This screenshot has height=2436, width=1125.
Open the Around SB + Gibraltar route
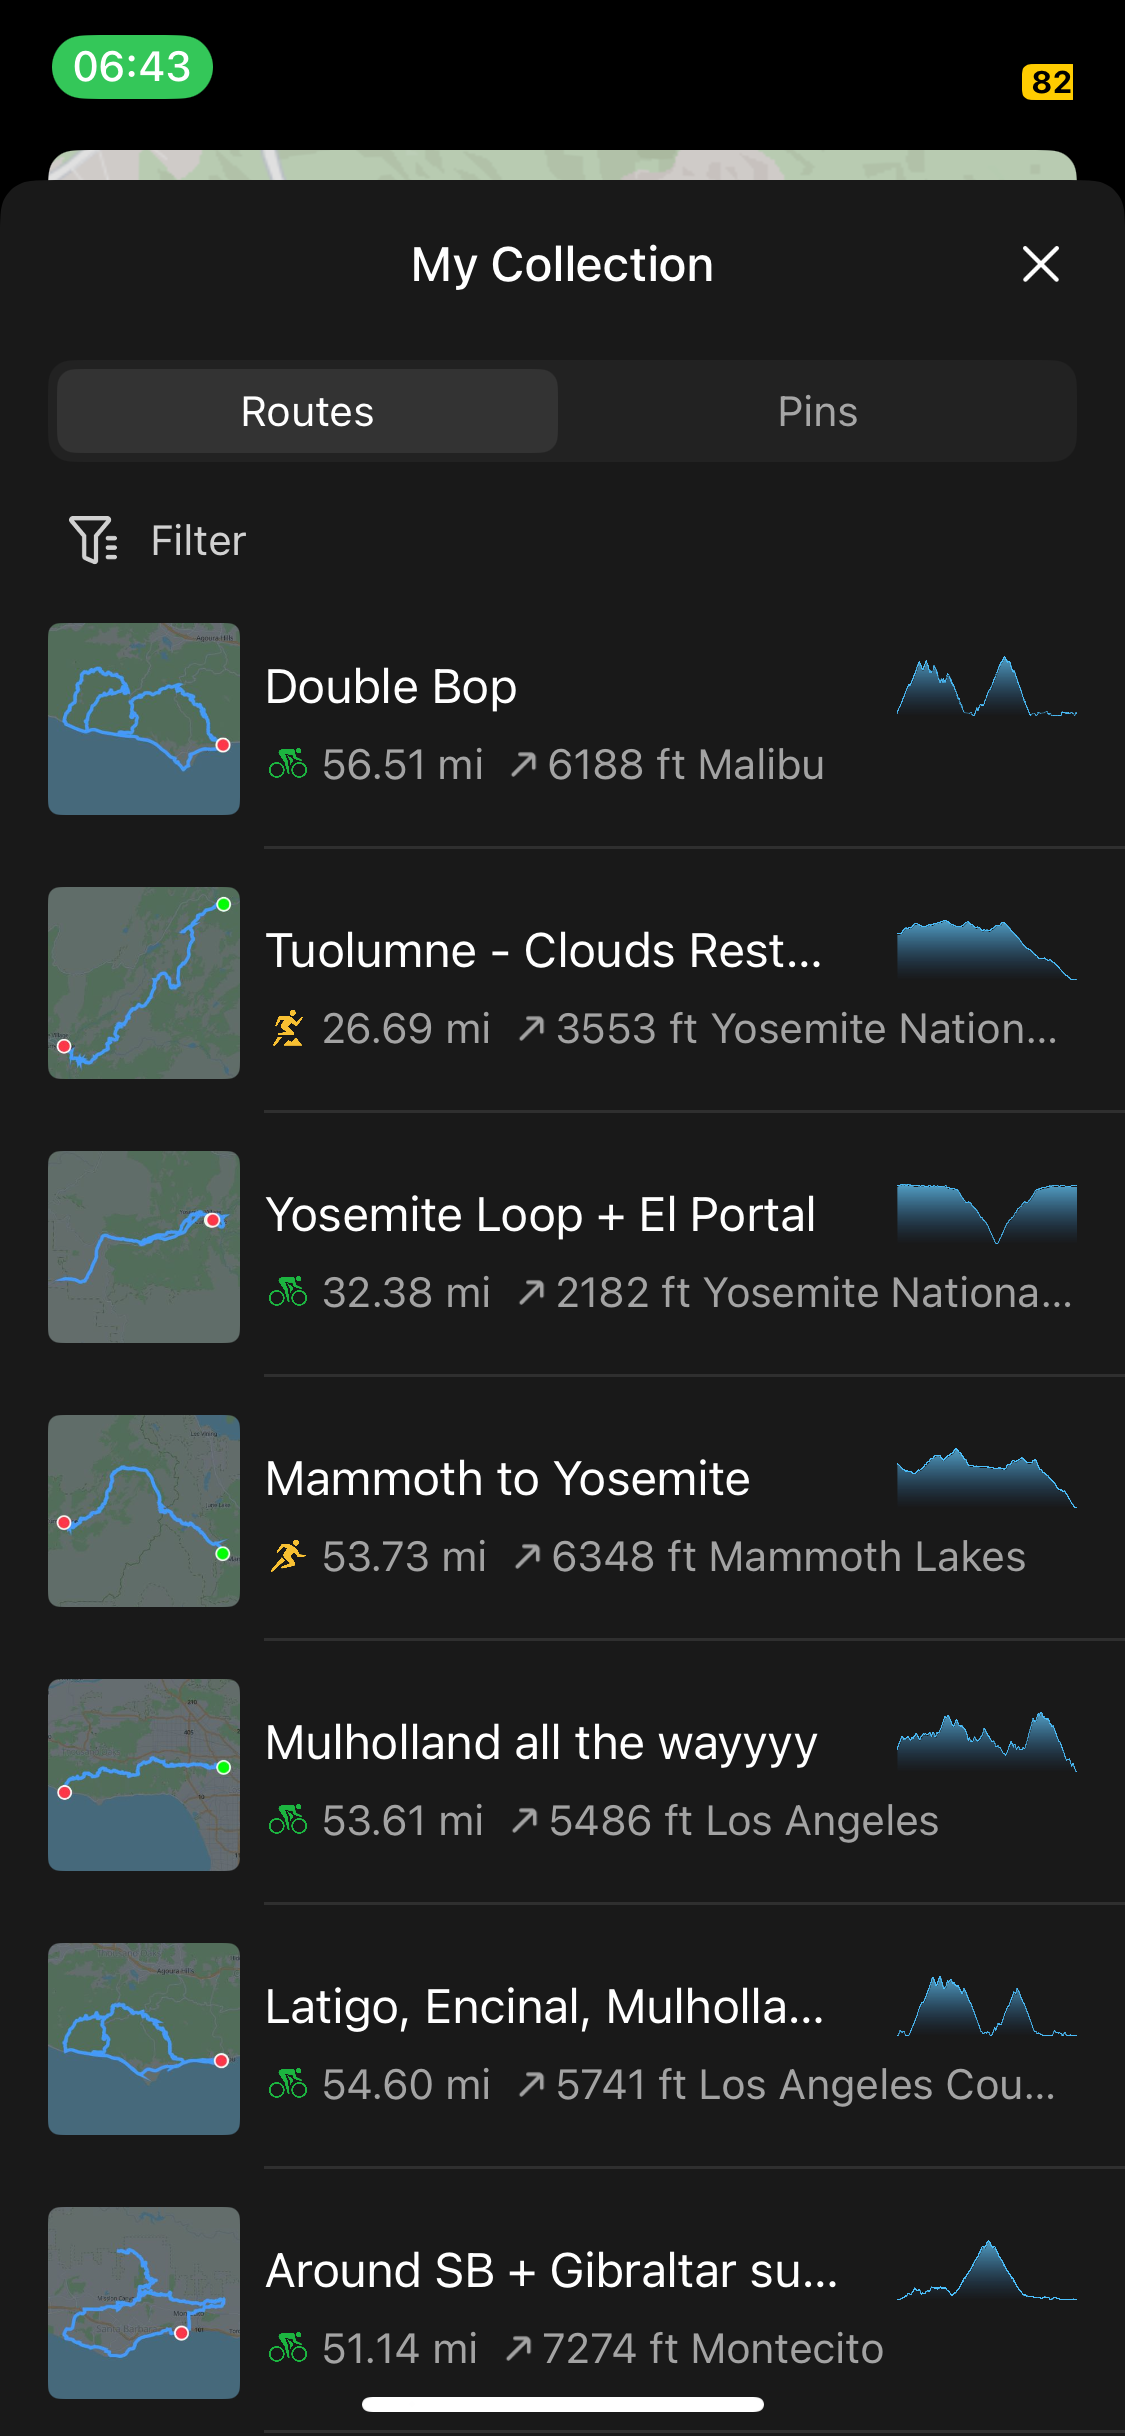click(x=586, y=2303)
